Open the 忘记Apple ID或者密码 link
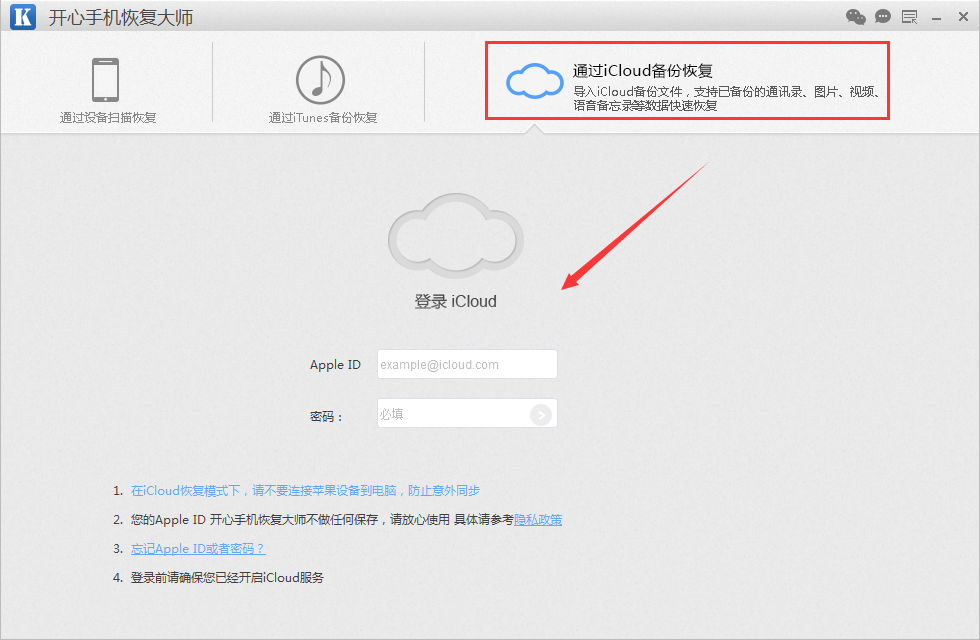980x640 pixels. click(x=198, y=549)
